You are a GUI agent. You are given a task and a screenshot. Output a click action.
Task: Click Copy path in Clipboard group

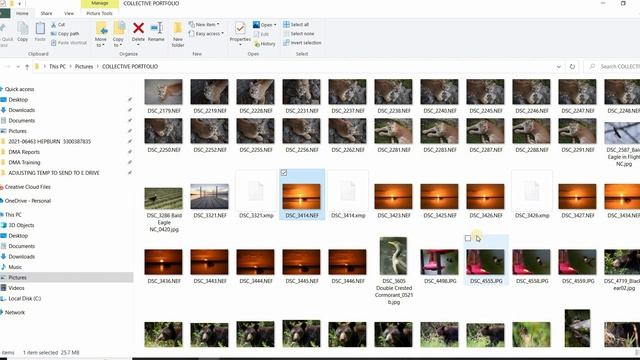coord(65,34)
